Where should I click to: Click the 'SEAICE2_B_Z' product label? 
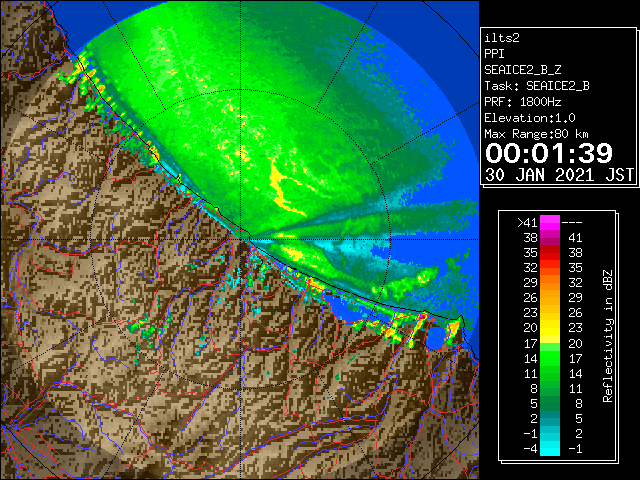click(x=523, y=70)
